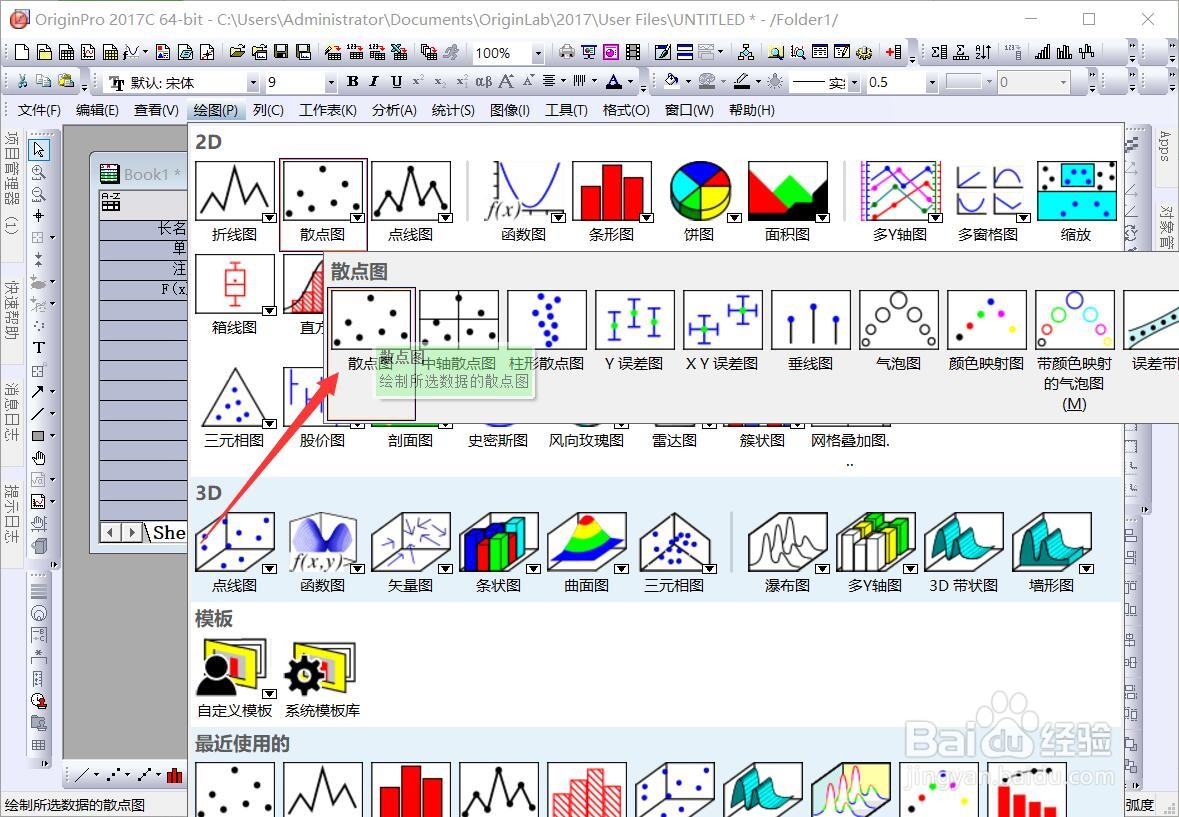Select the 颜色映射图 color mapped icon
The width and height of the screenshot is (1179, 817).
click(987, 319)
